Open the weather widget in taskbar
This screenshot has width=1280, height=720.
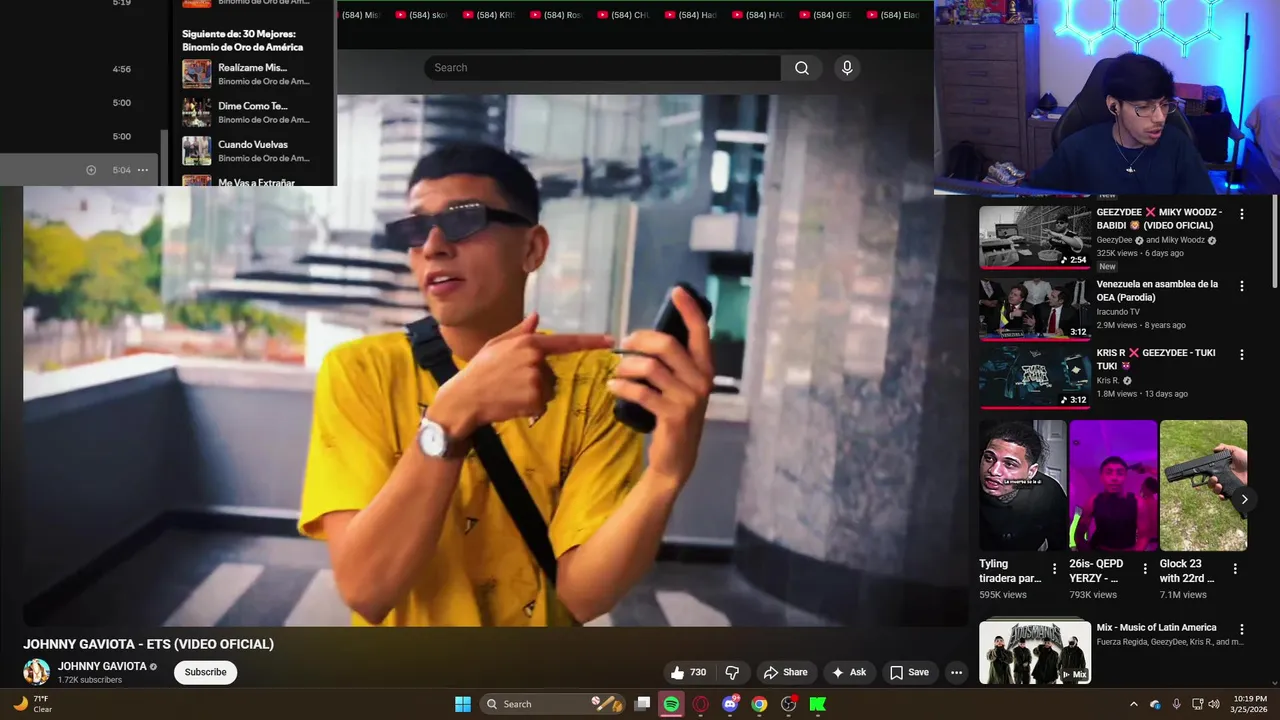point(32,704)
